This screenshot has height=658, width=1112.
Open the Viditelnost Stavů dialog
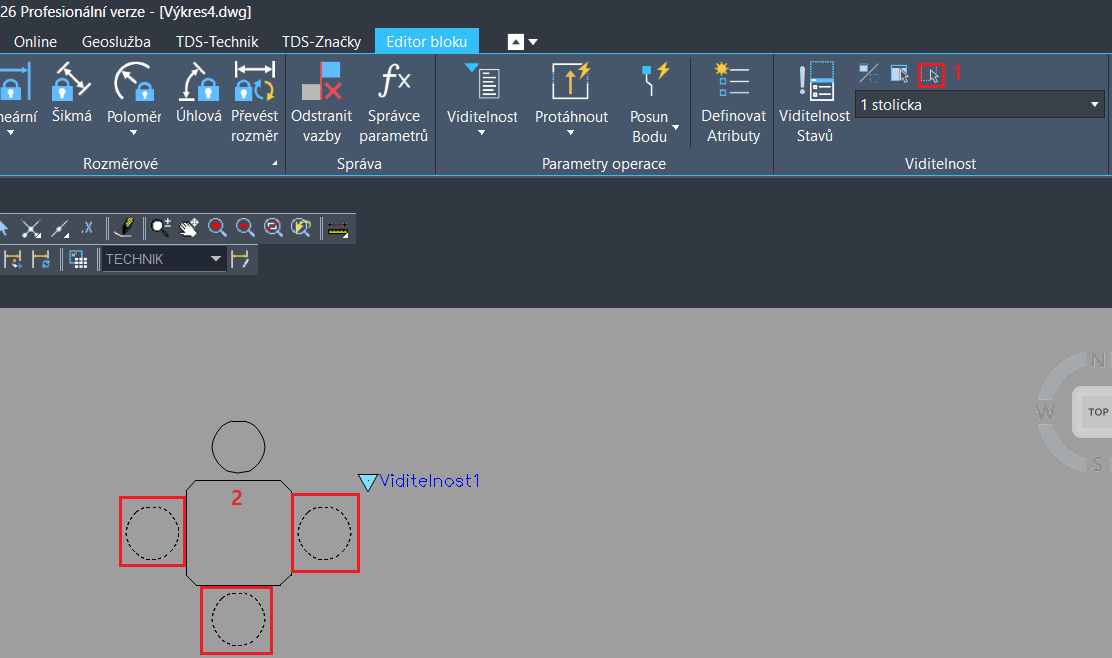coord(814,82)
